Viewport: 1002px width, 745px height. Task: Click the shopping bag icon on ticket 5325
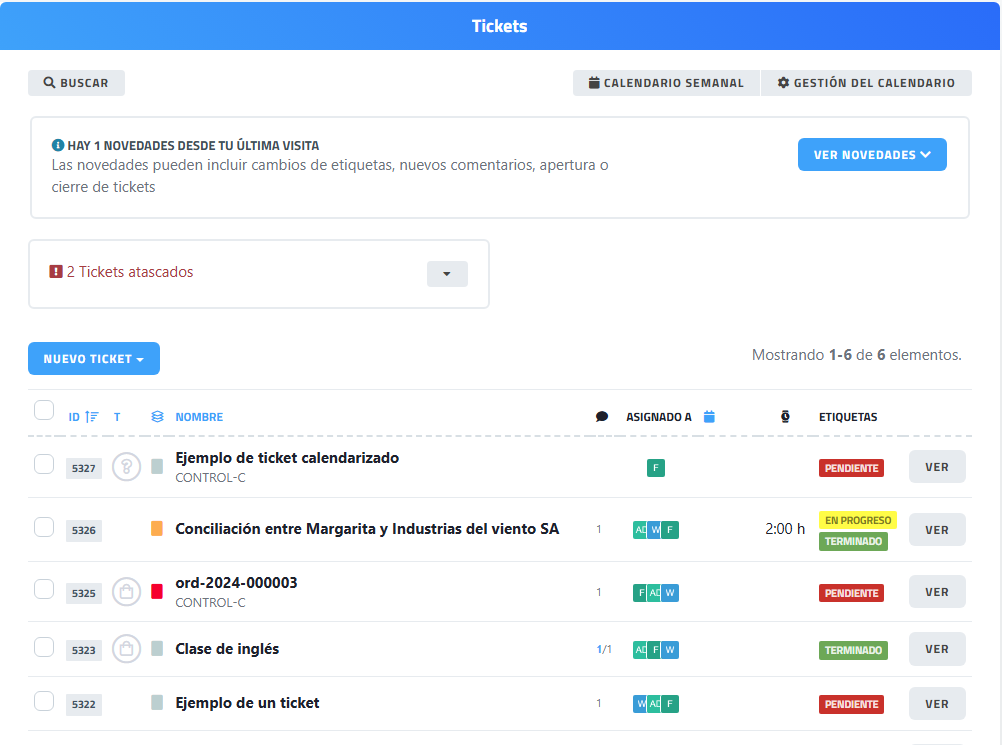point(126,592)
